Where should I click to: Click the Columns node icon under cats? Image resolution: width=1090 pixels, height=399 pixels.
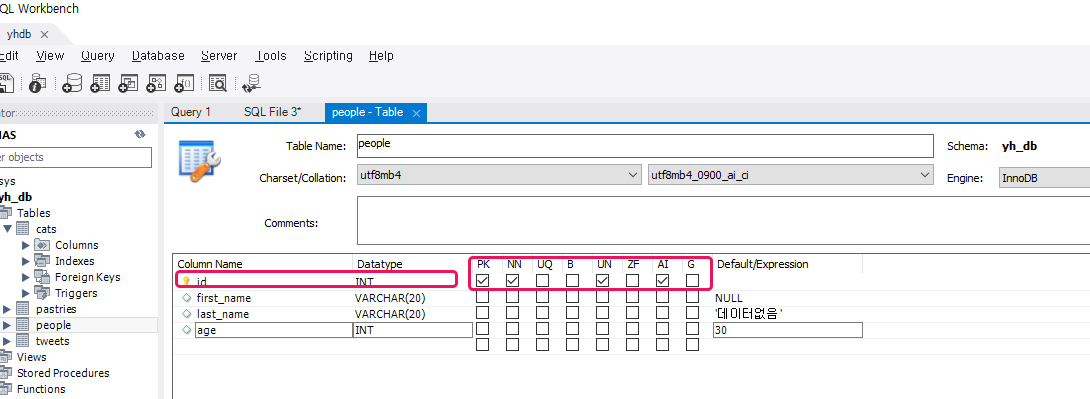pyautogui.click(x=42, y=245)
